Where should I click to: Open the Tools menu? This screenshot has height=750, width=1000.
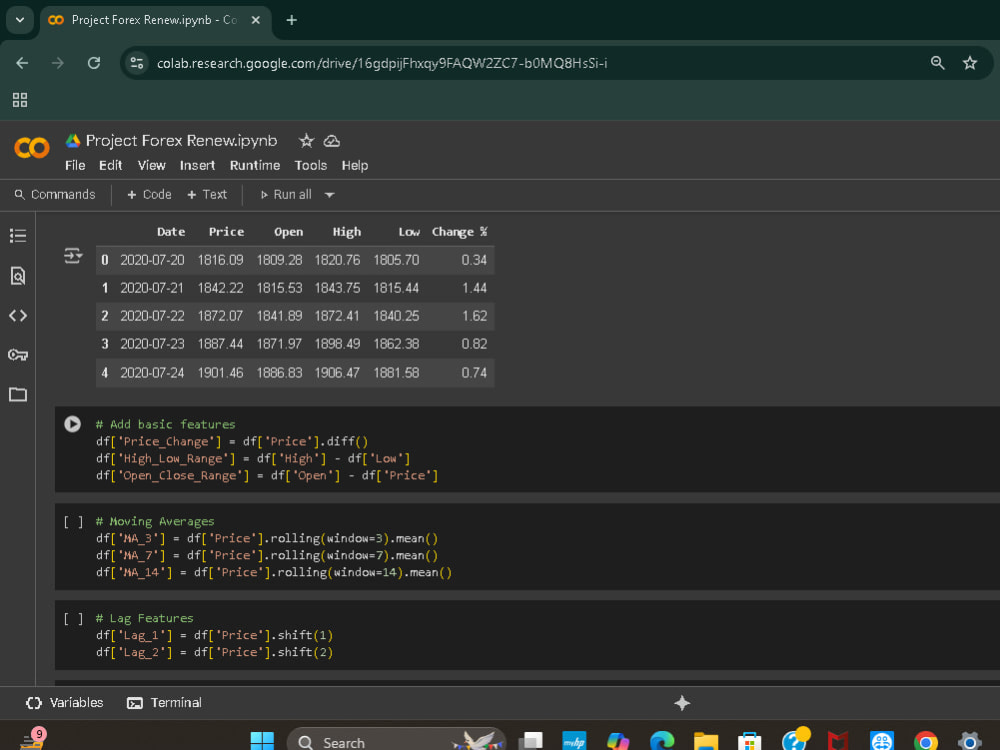[x=311, y=165]
